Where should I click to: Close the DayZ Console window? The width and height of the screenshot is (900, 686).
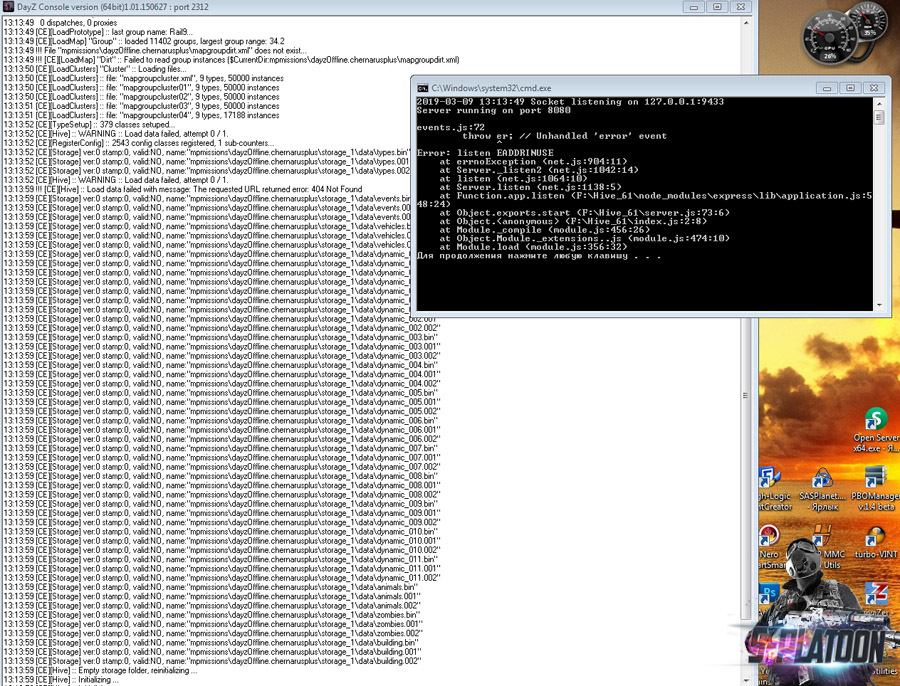[740, 7]
